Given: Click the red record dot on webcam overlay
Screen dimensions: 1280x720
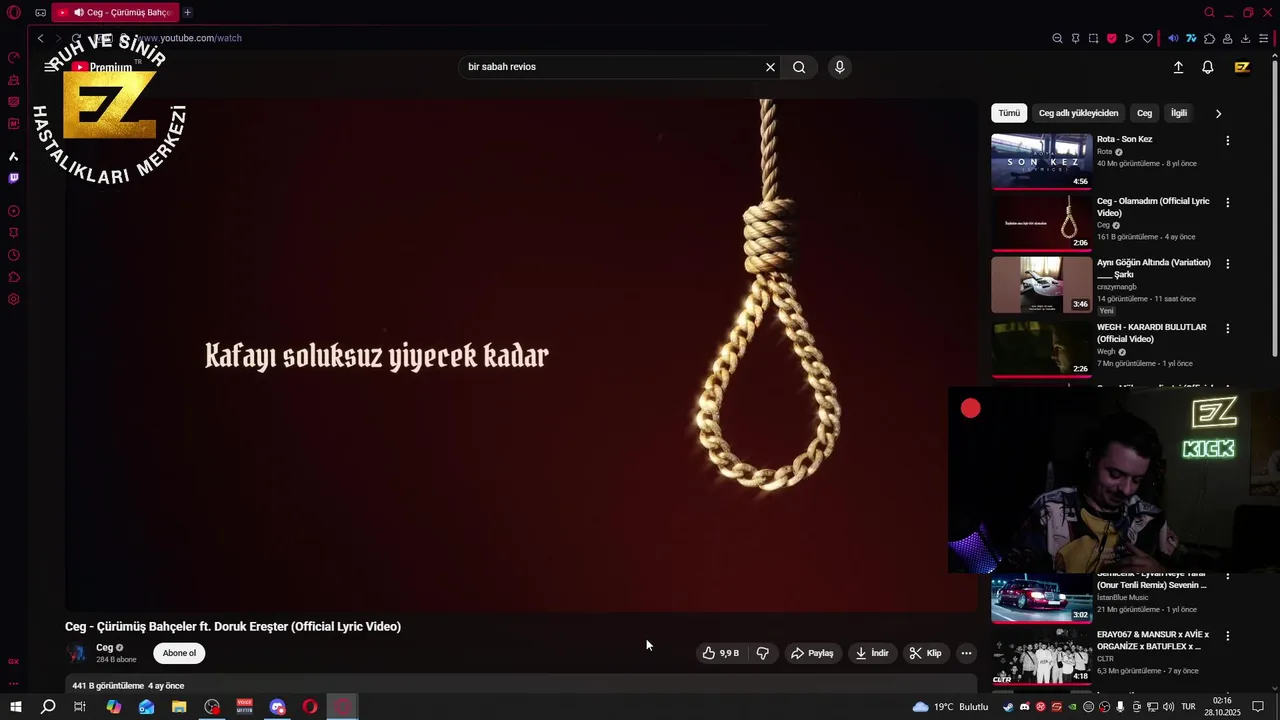Looking at the screenshot, I should point(971,408).
